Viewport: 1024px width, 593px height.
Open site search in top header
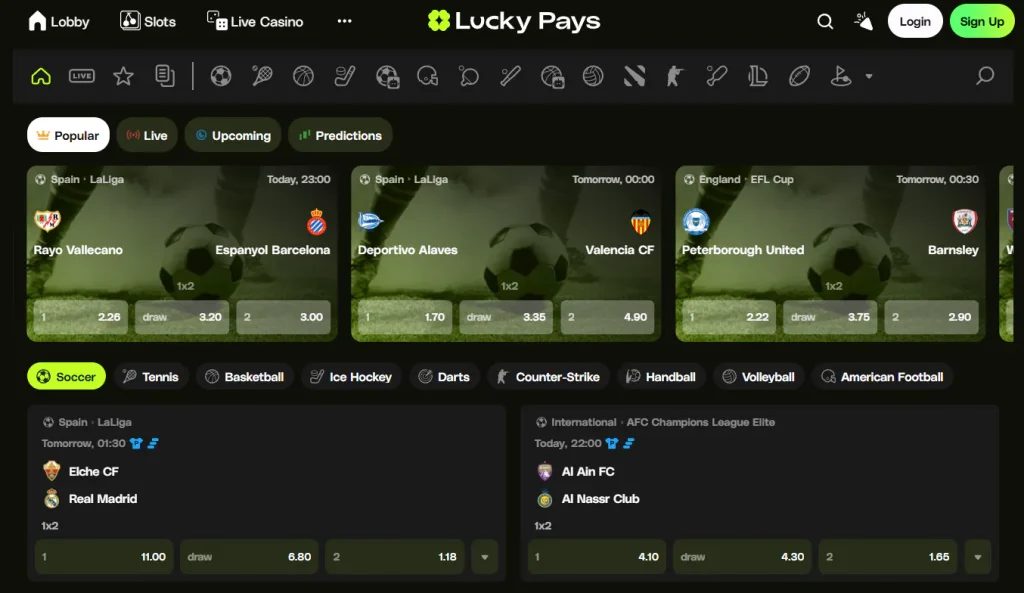pyautogui.click(x=825, y=22)
